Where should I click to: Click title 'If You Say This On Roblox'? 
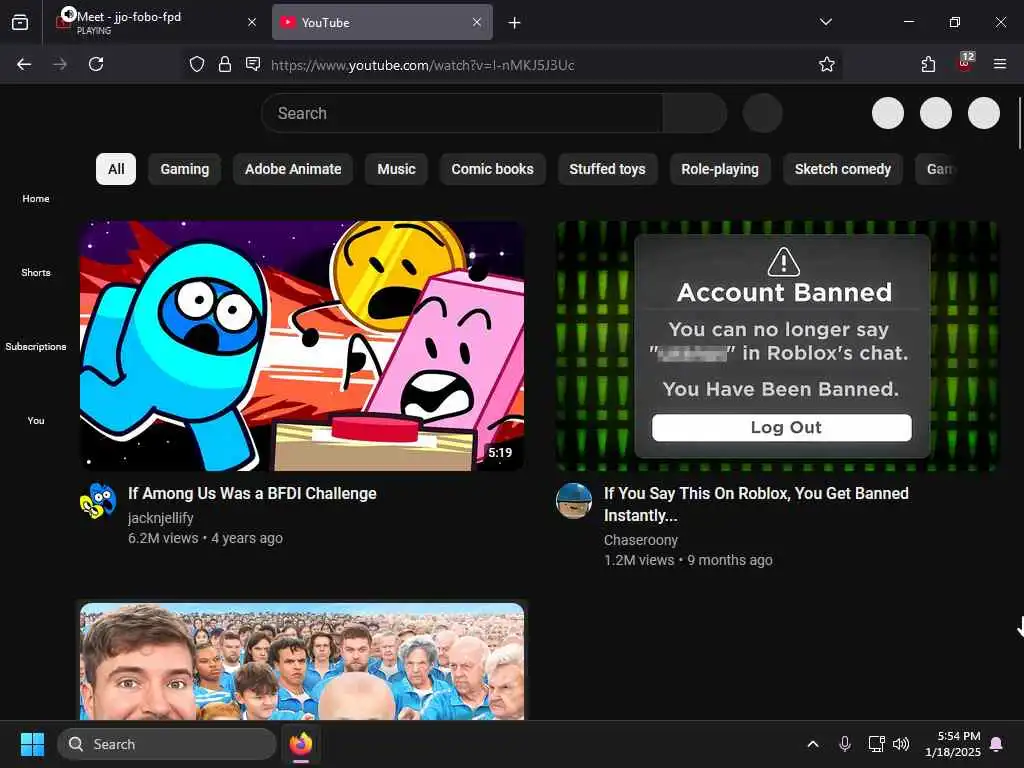756,504
